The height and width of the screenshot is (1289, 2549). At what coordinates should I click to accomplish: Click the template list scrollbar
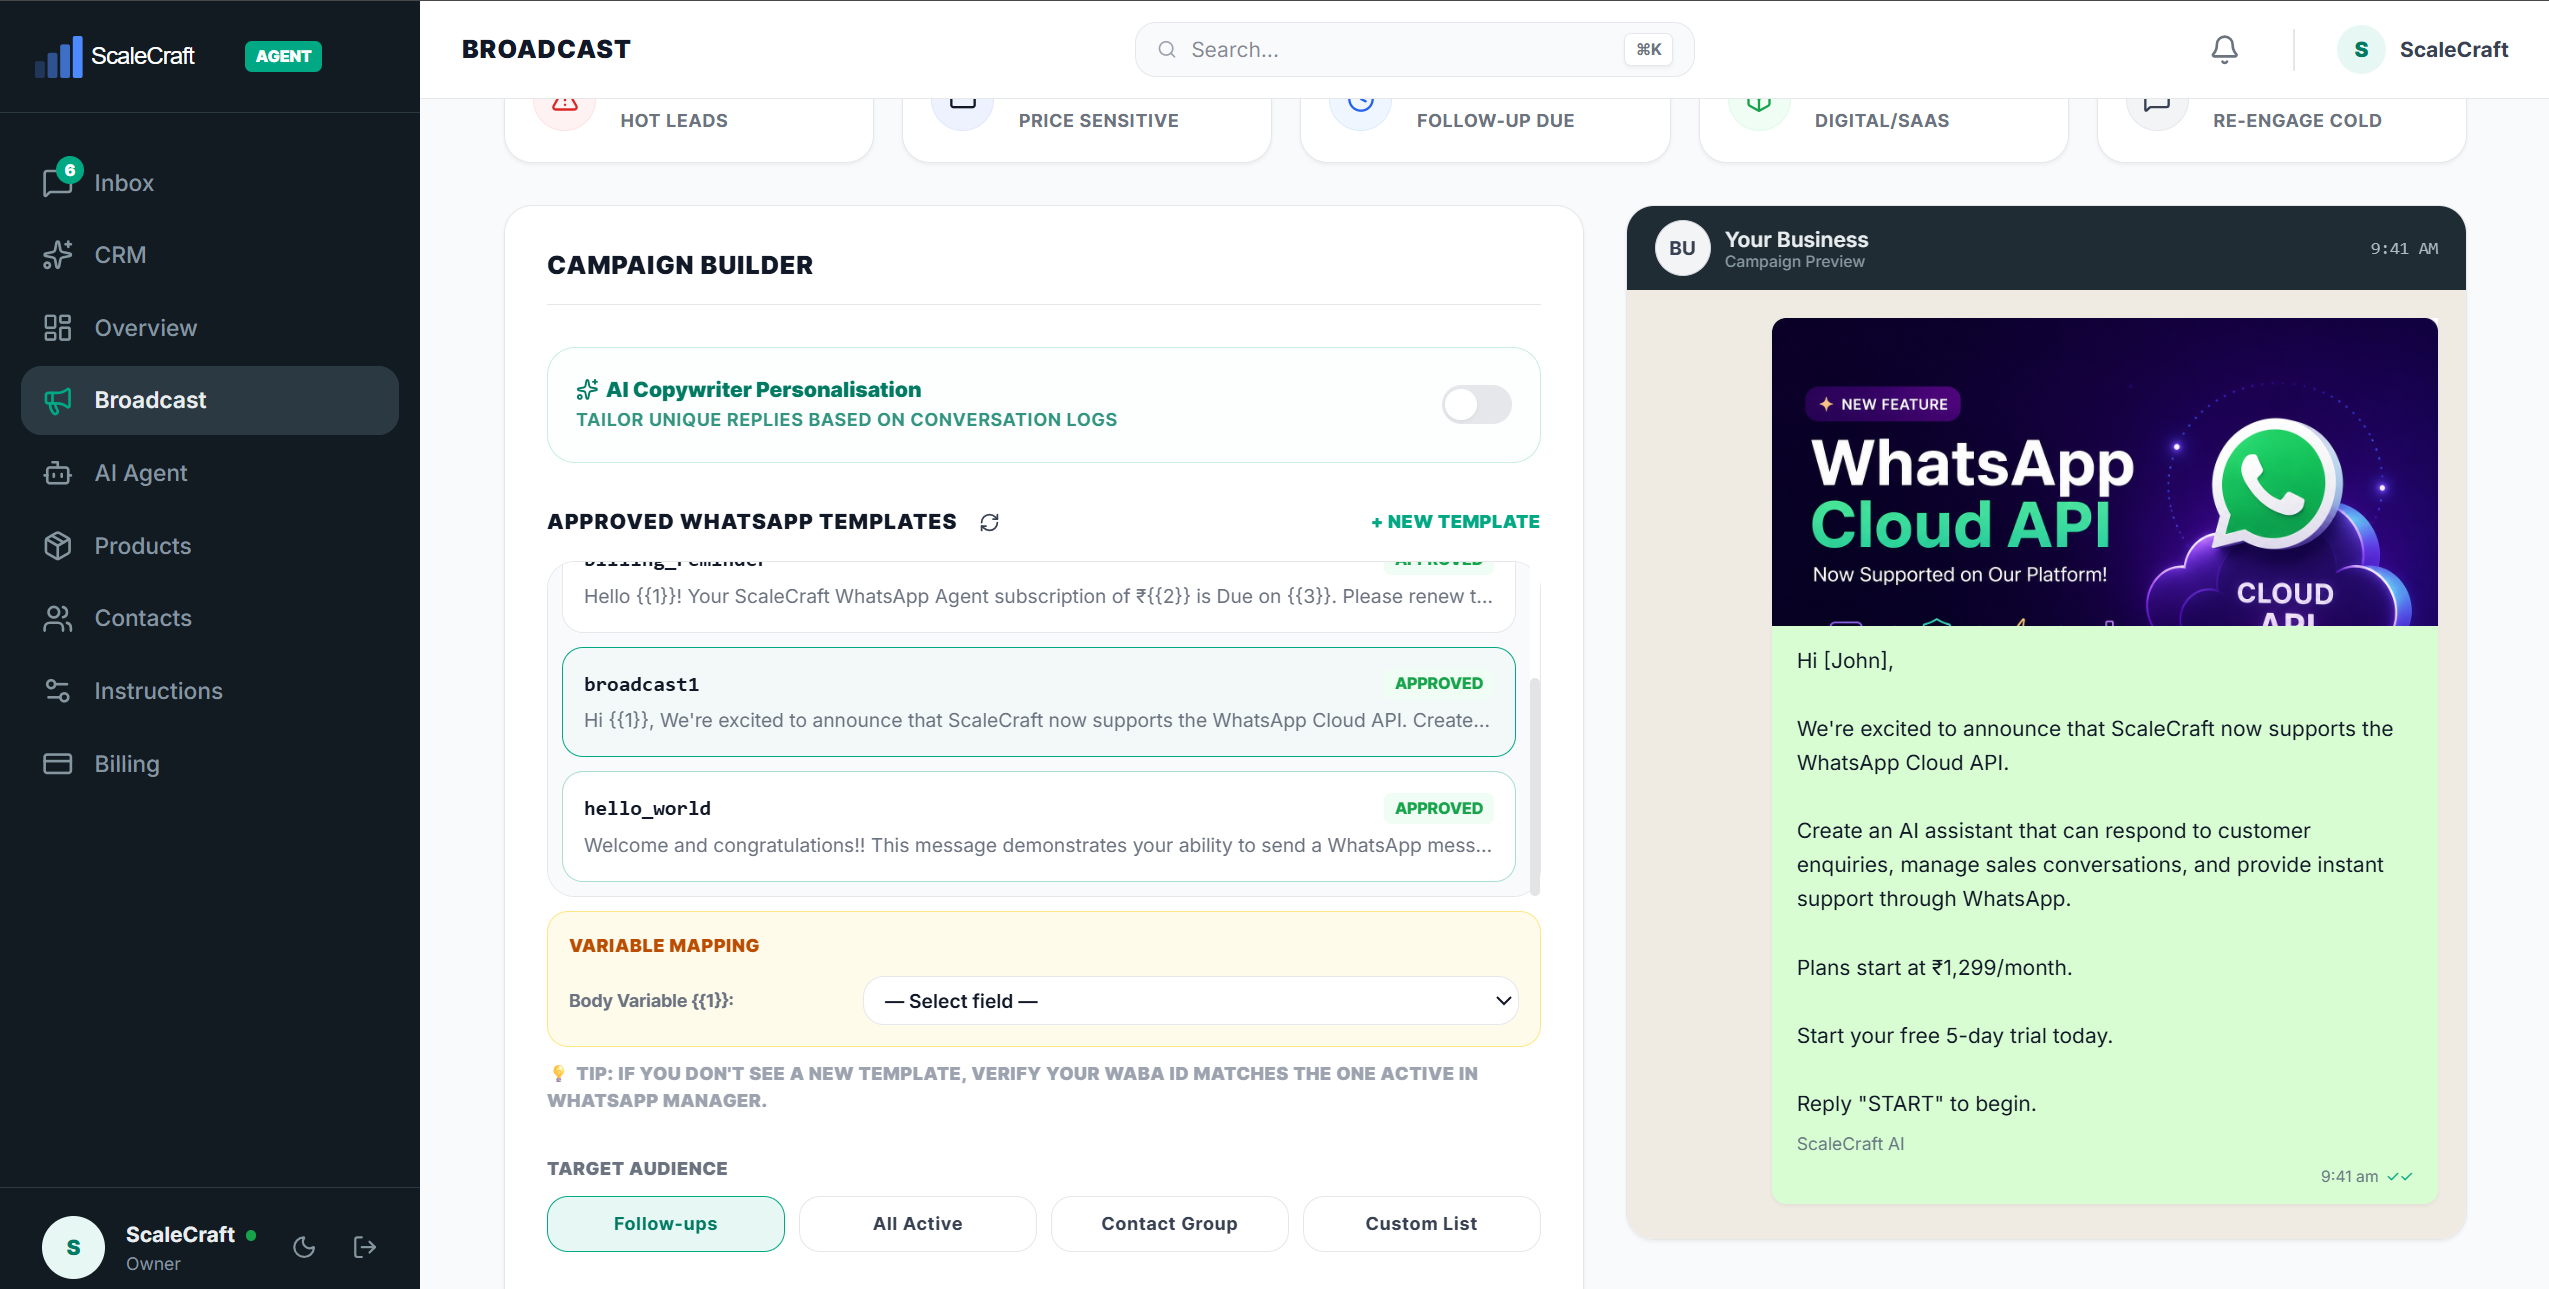[1534, 787]
